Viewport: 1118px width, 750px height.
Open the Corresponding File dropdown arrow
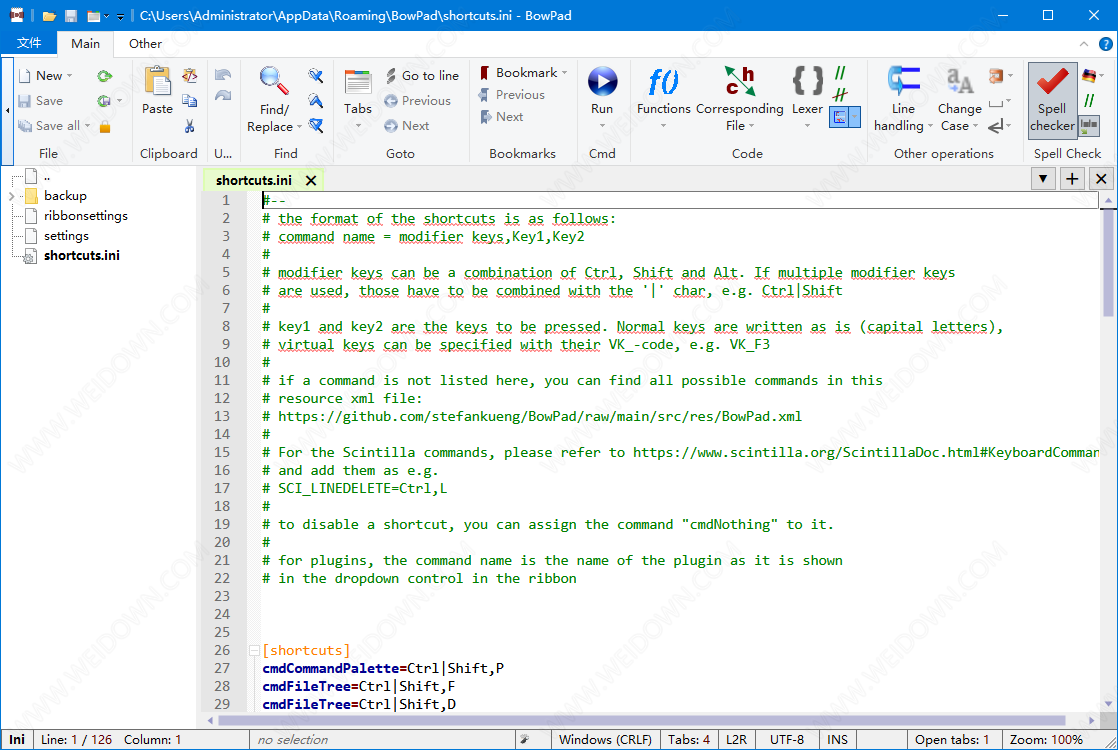point(752,126)
